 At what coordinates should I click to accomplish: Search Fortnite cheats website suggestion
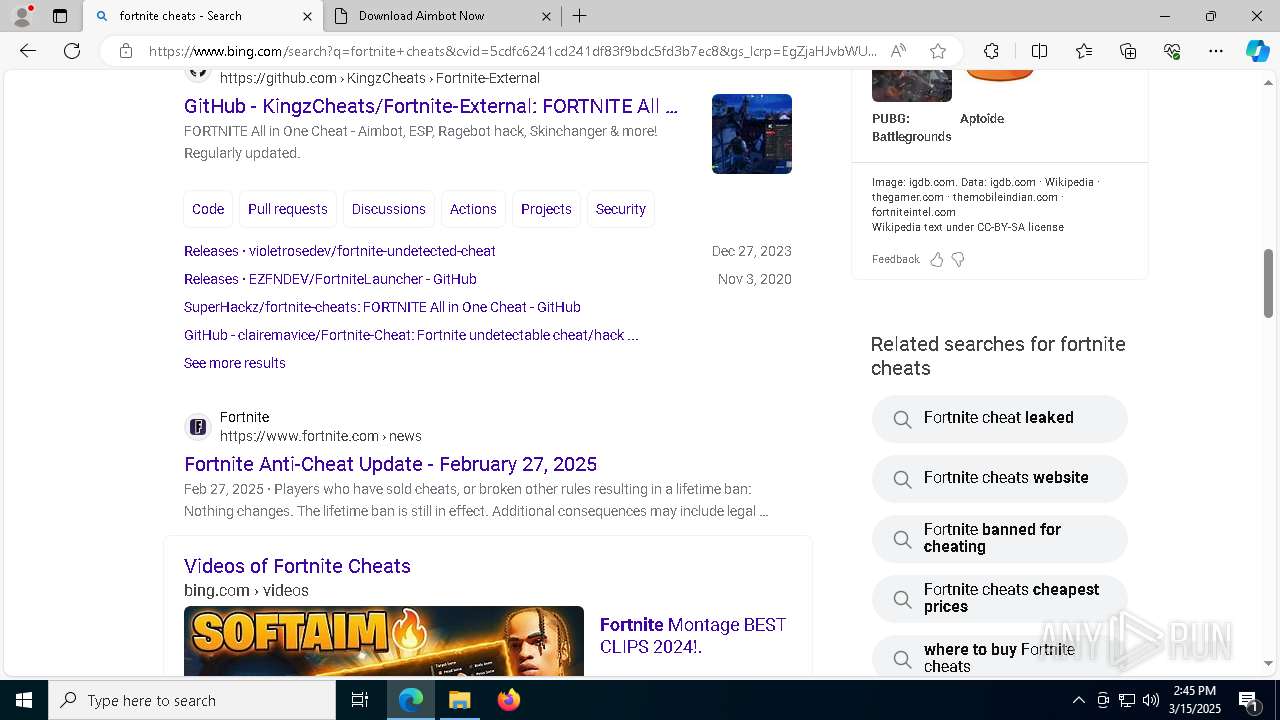[x=1000, y=478]
